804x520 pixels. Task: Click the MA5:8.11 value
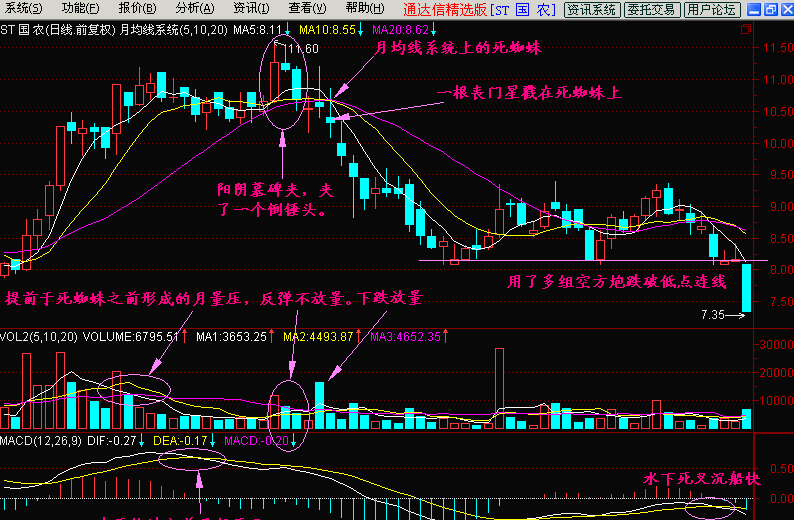coord(257,30)
